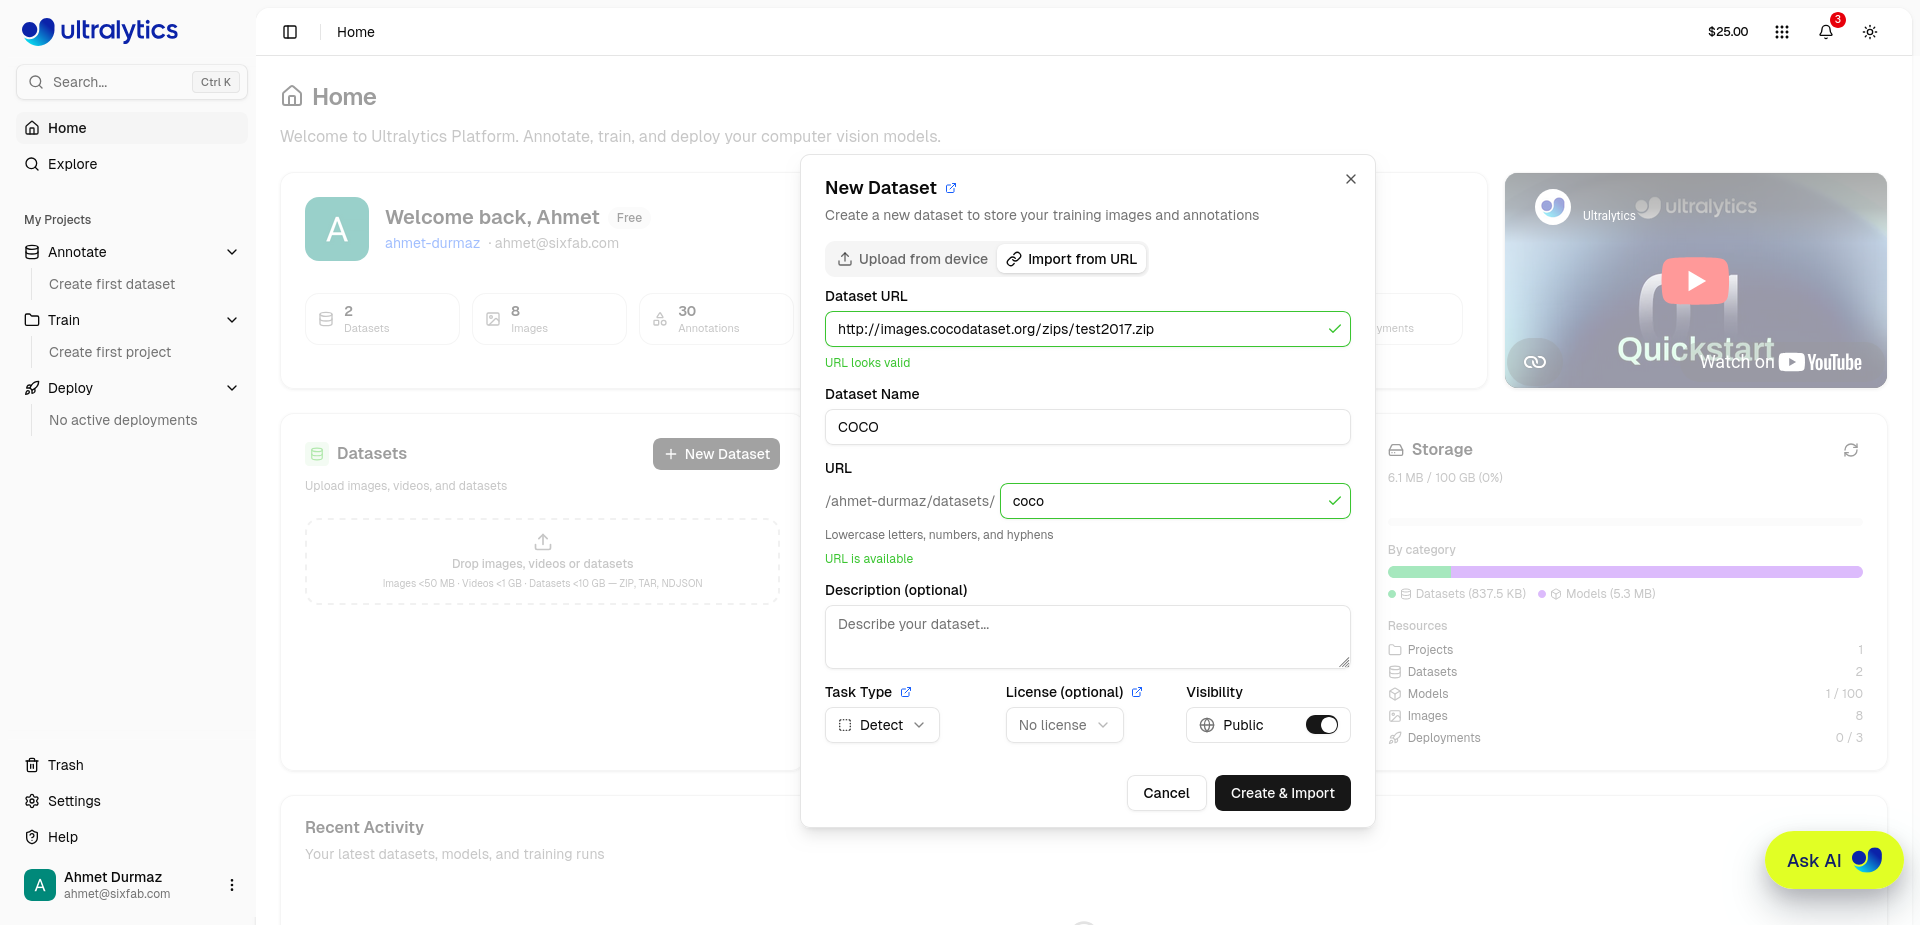This screenshot has height=925, width=1920.
Task: Open notifications bell
Action: pyautogui.click(x=1826, y=32)
